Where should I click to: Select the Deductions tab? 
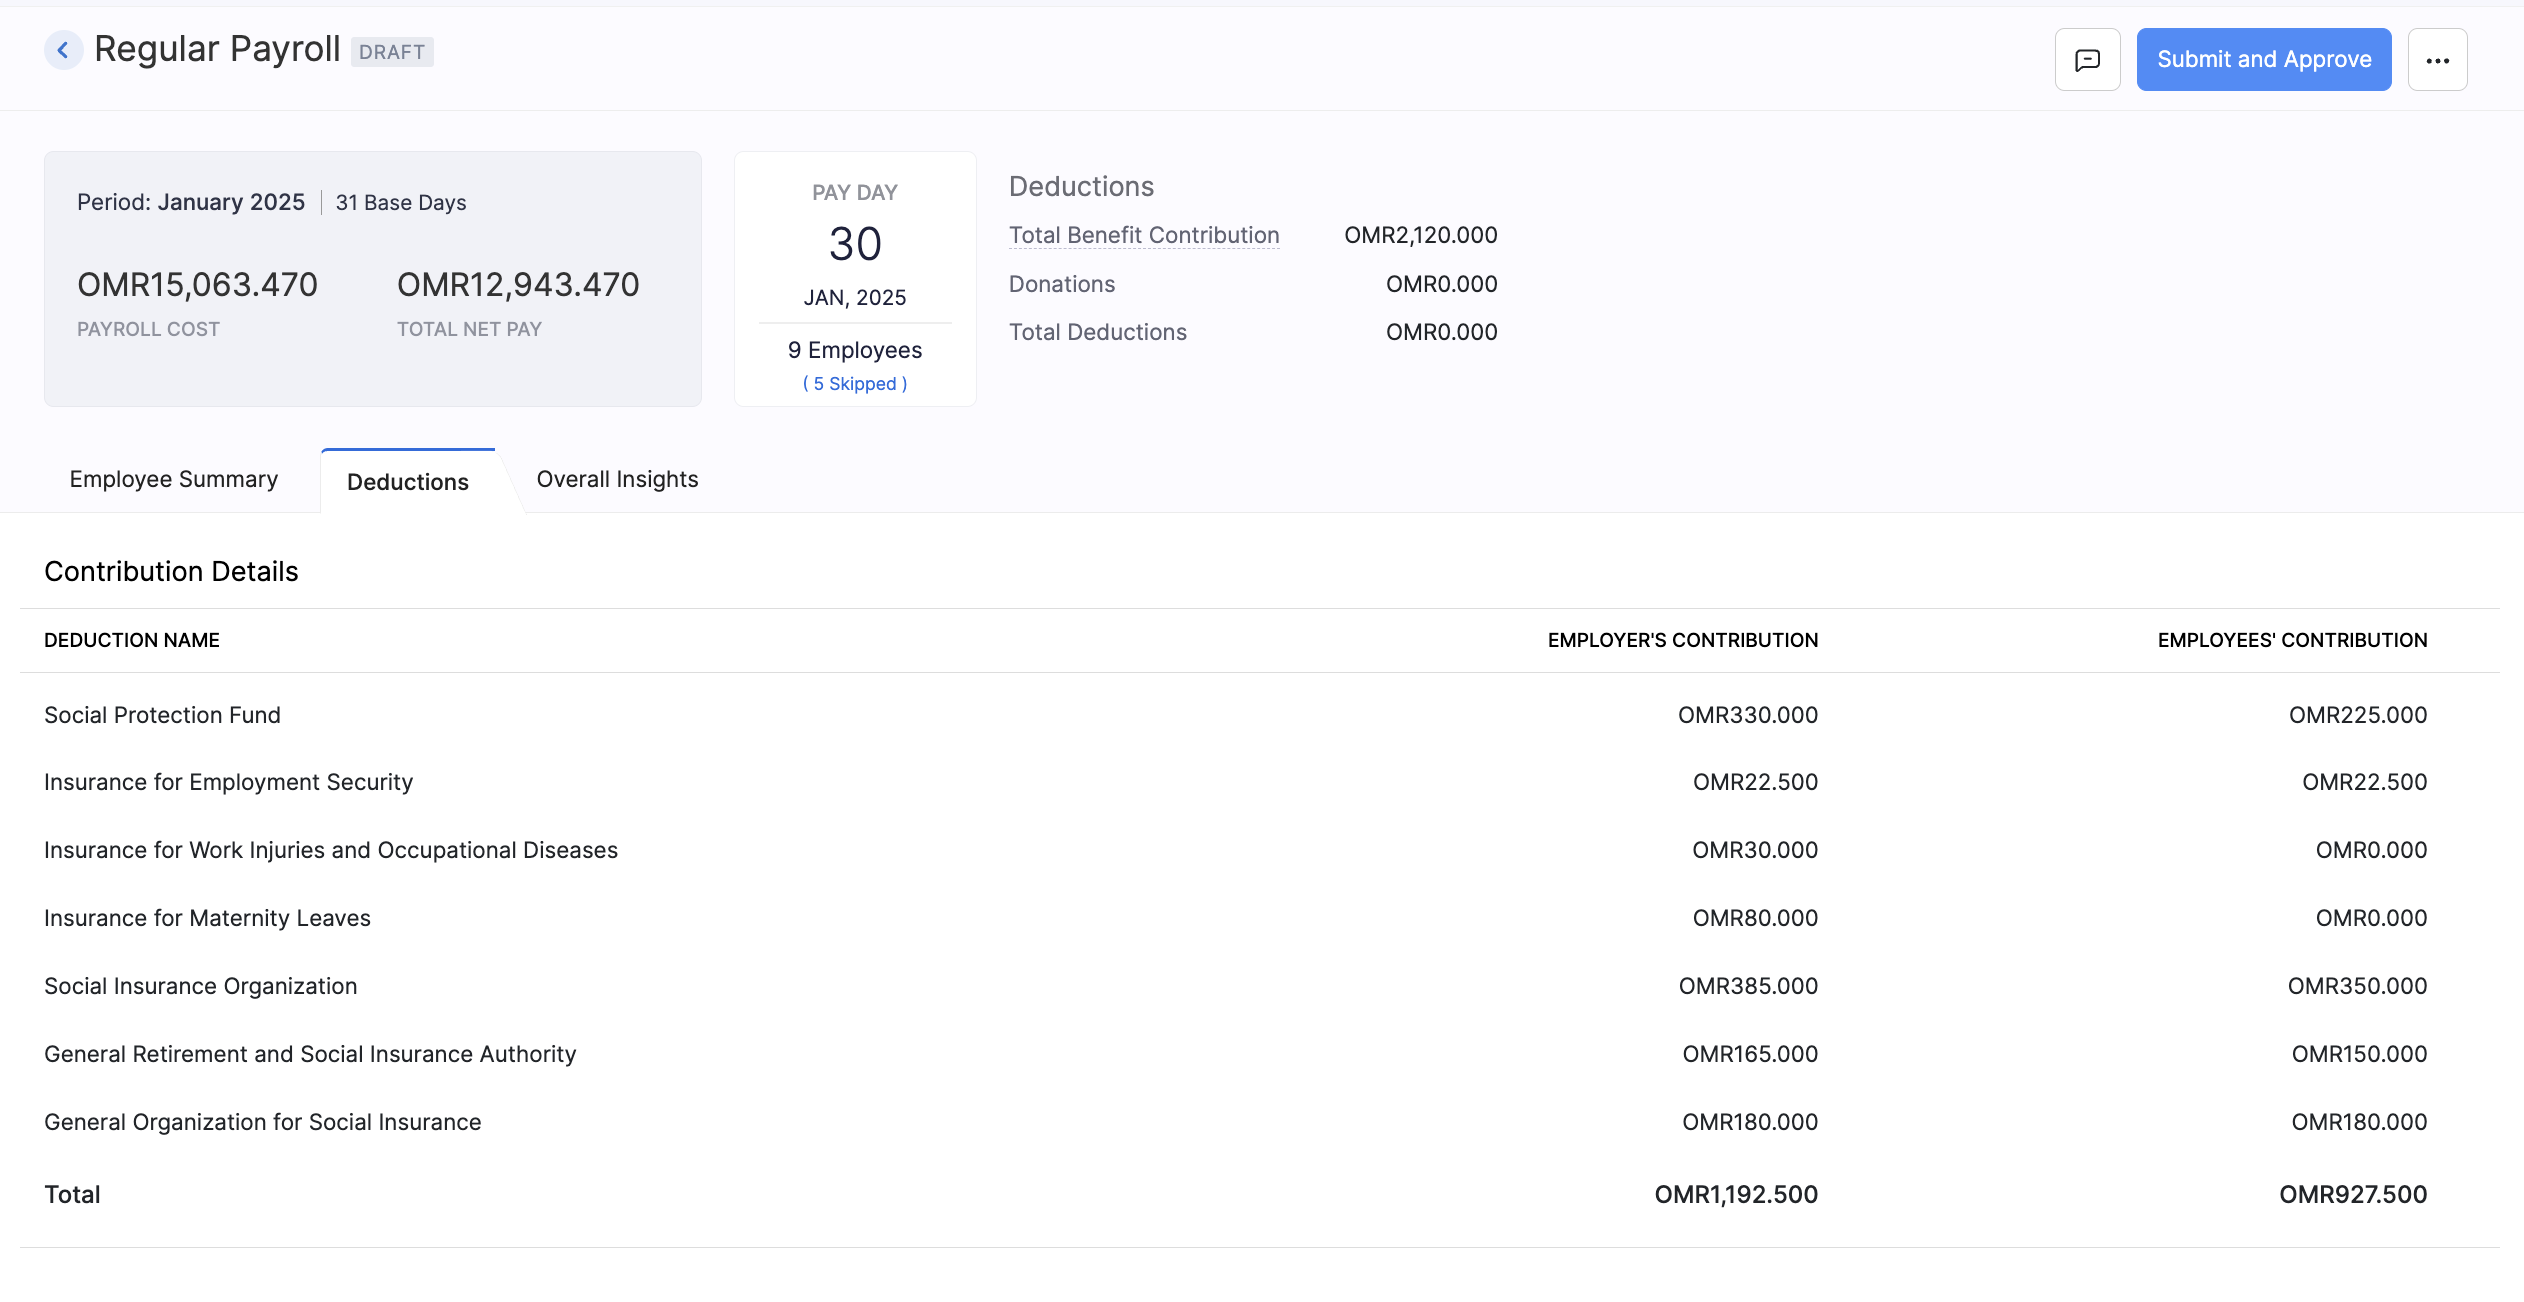(407, 481)
